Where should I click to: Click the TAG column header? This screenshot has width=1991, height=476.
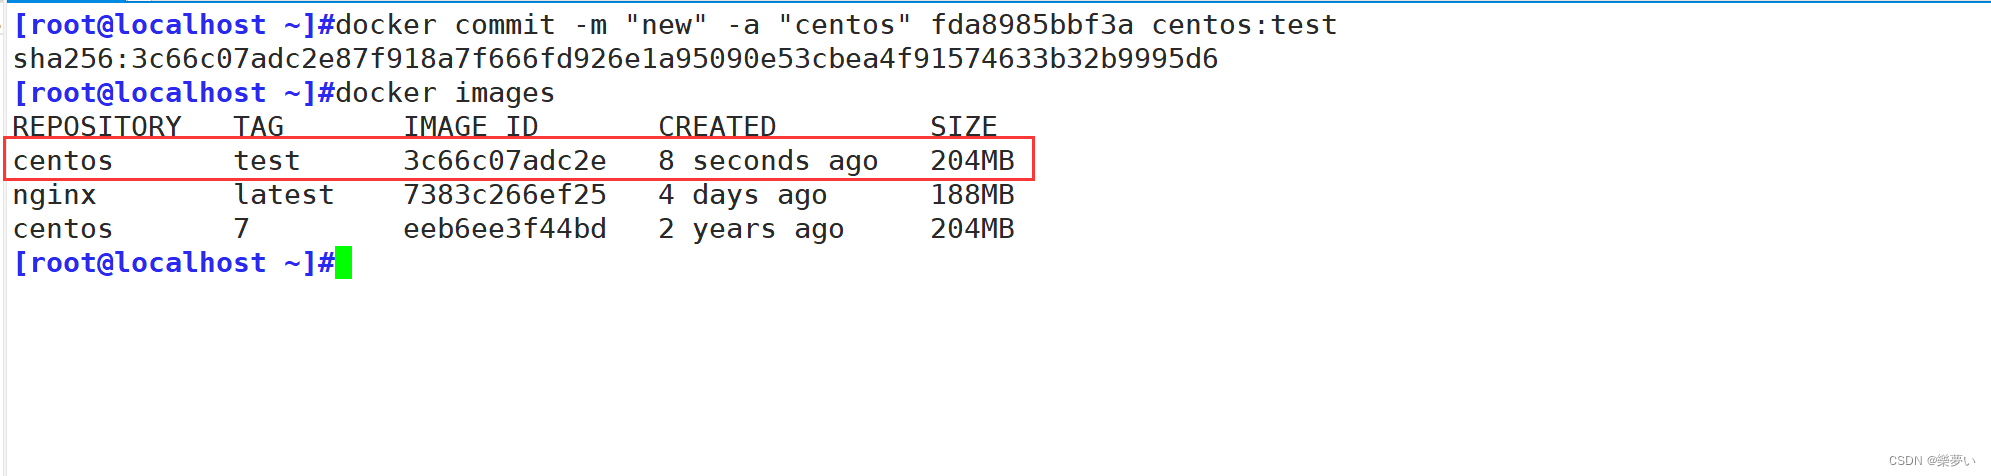tap(259, 127)
